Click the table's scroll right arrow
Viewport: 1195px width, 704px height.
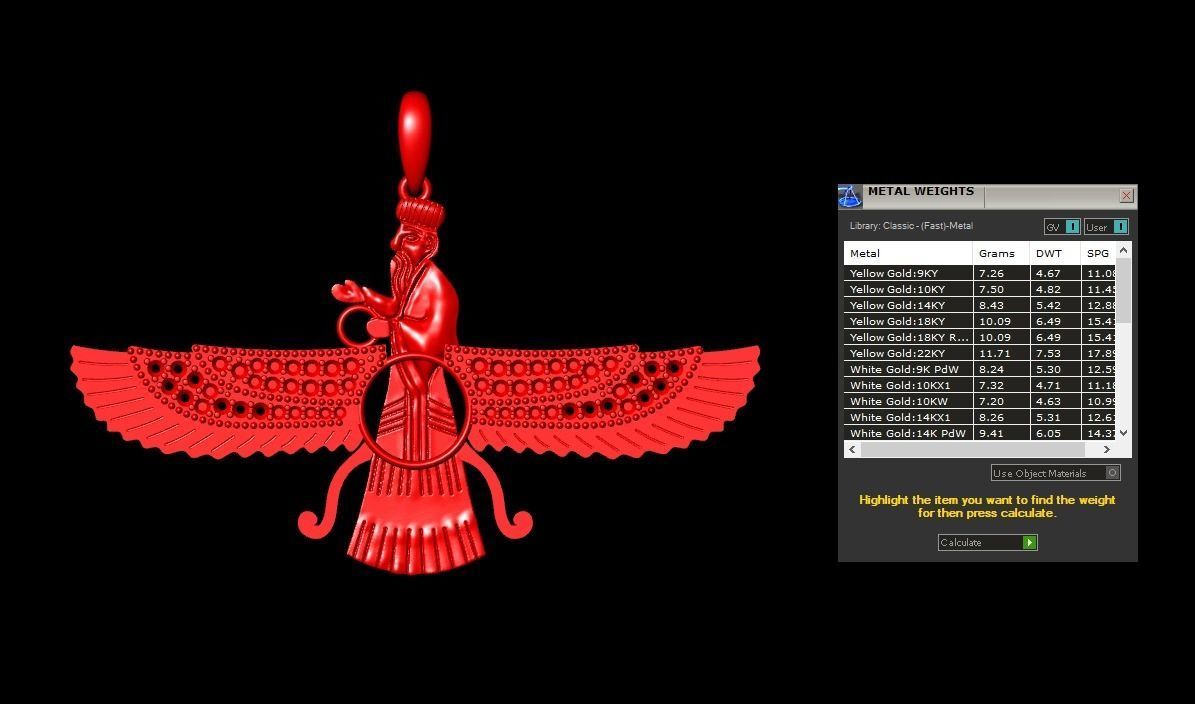click(x=1107, y=450)
